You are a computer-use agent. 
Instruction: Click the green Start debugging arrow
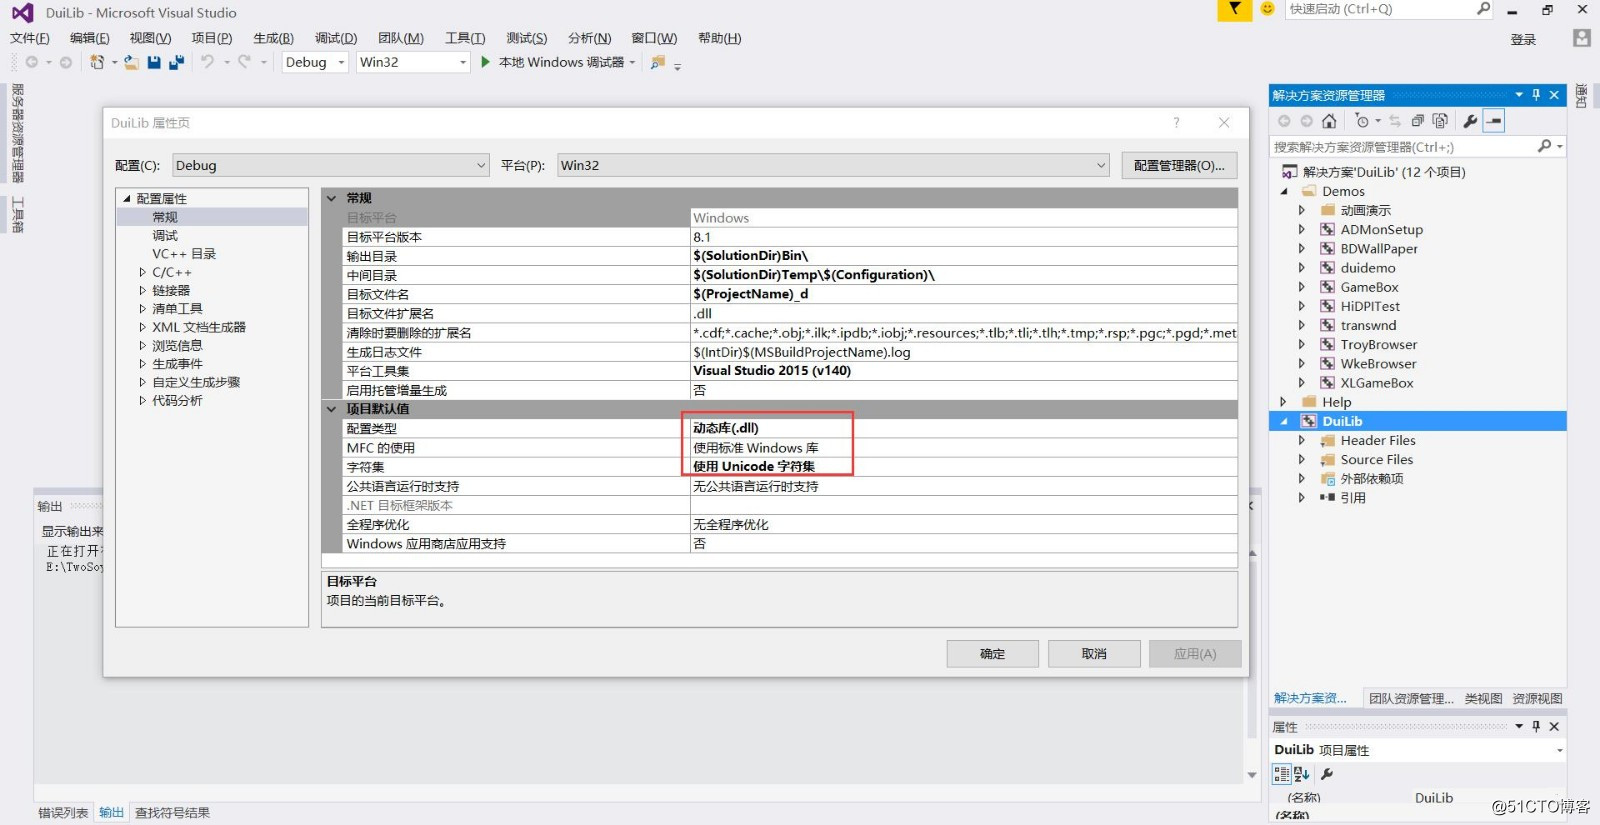(x=485, y=62)
